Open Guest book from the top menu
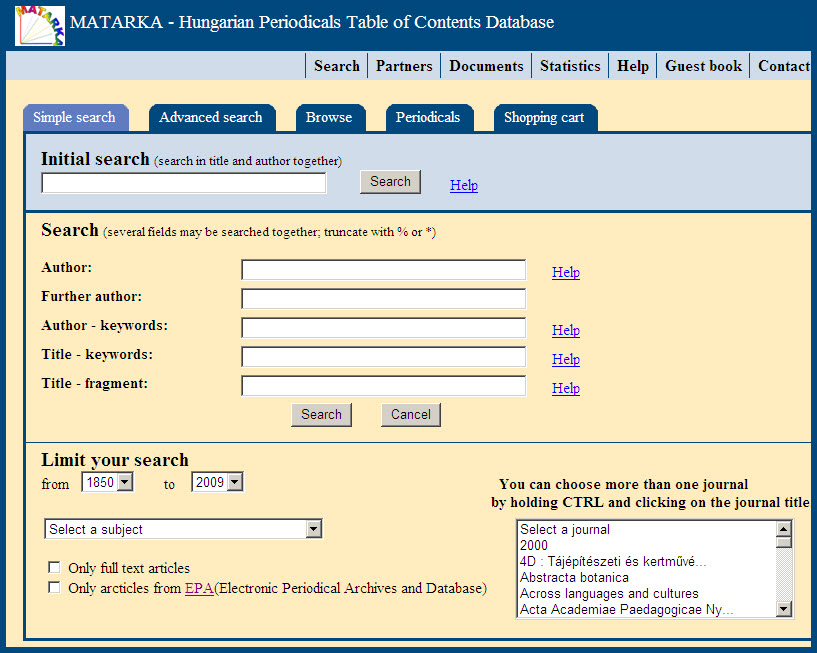This screenshot has width=817, height=653. (703, 66)
